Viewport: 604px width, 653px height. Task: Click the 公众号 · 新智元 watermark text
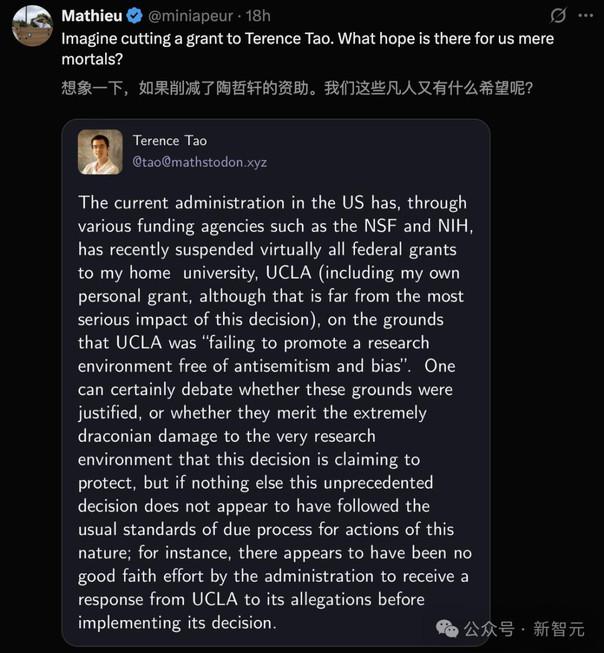524,629
